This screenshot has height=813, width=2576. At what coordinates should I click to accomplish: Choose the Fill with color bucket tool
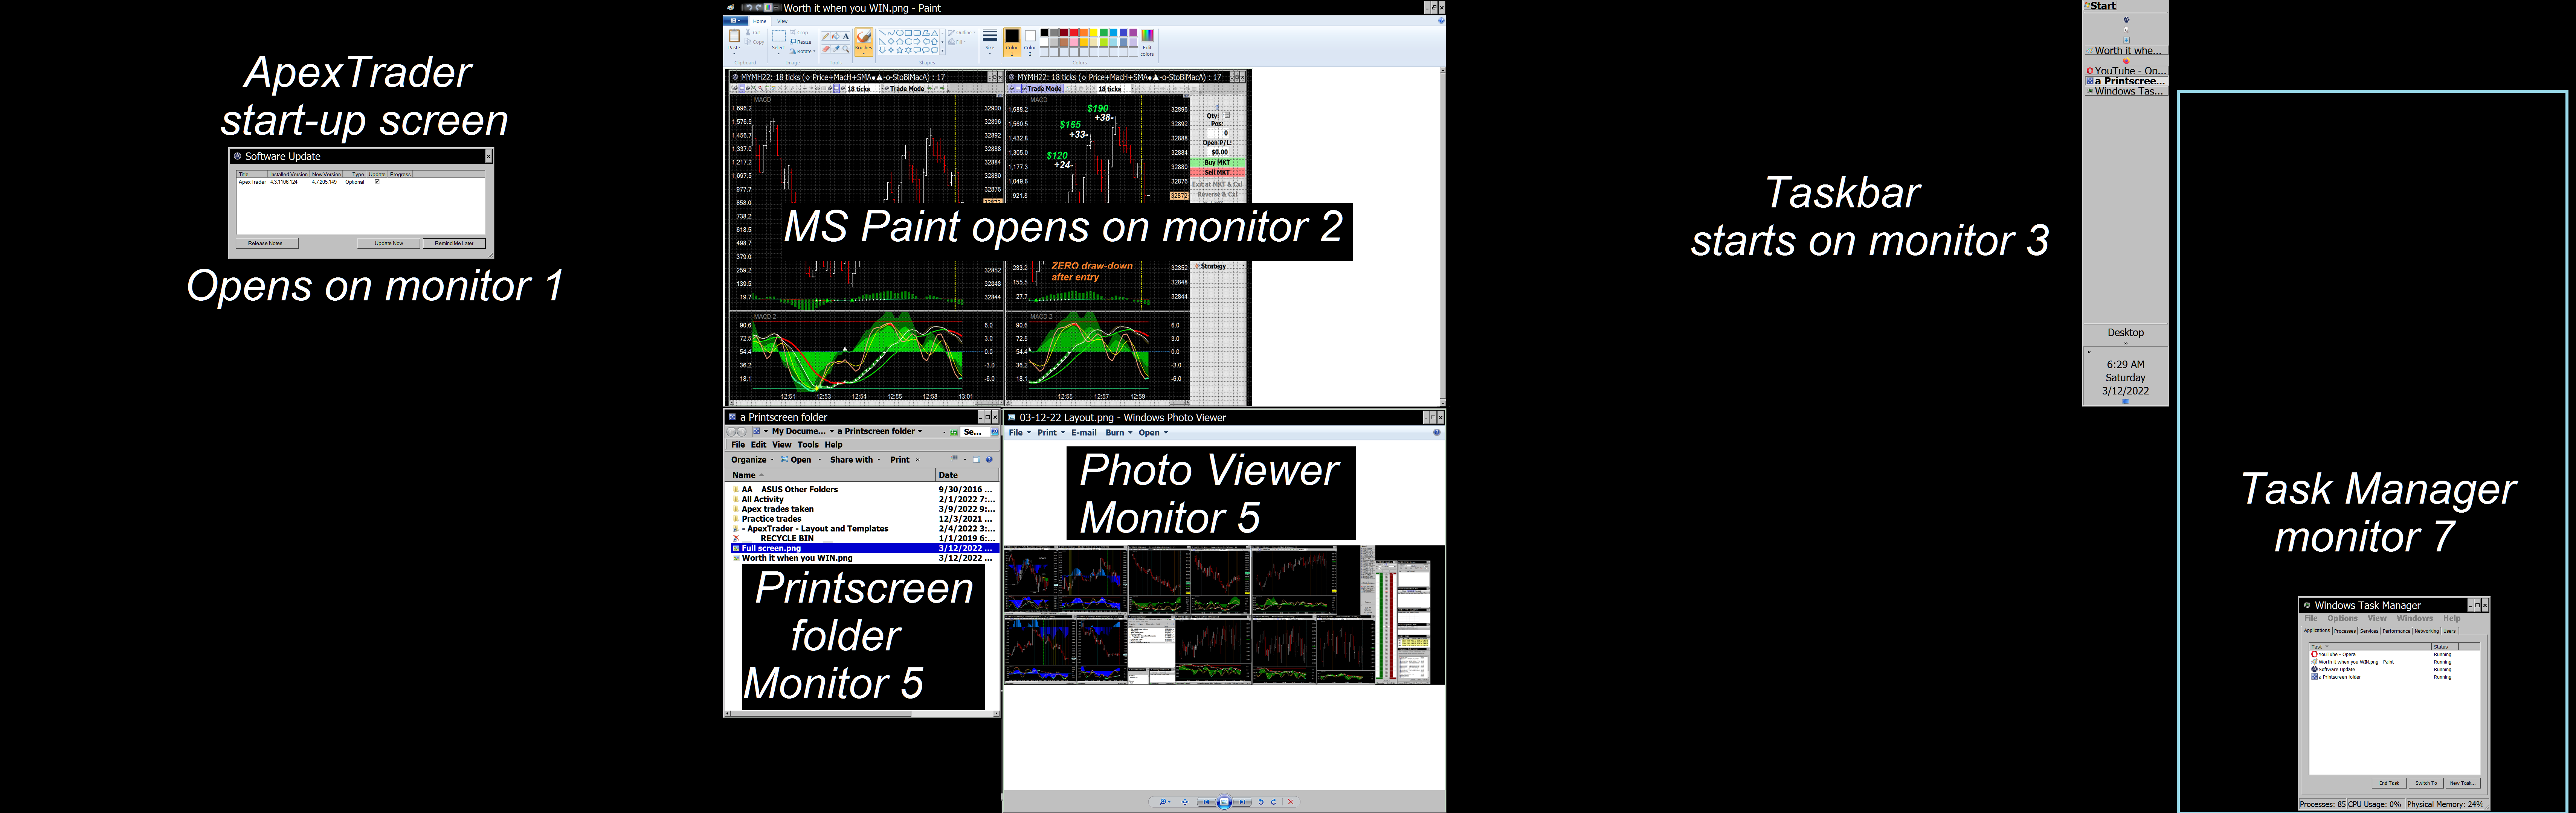836,36
